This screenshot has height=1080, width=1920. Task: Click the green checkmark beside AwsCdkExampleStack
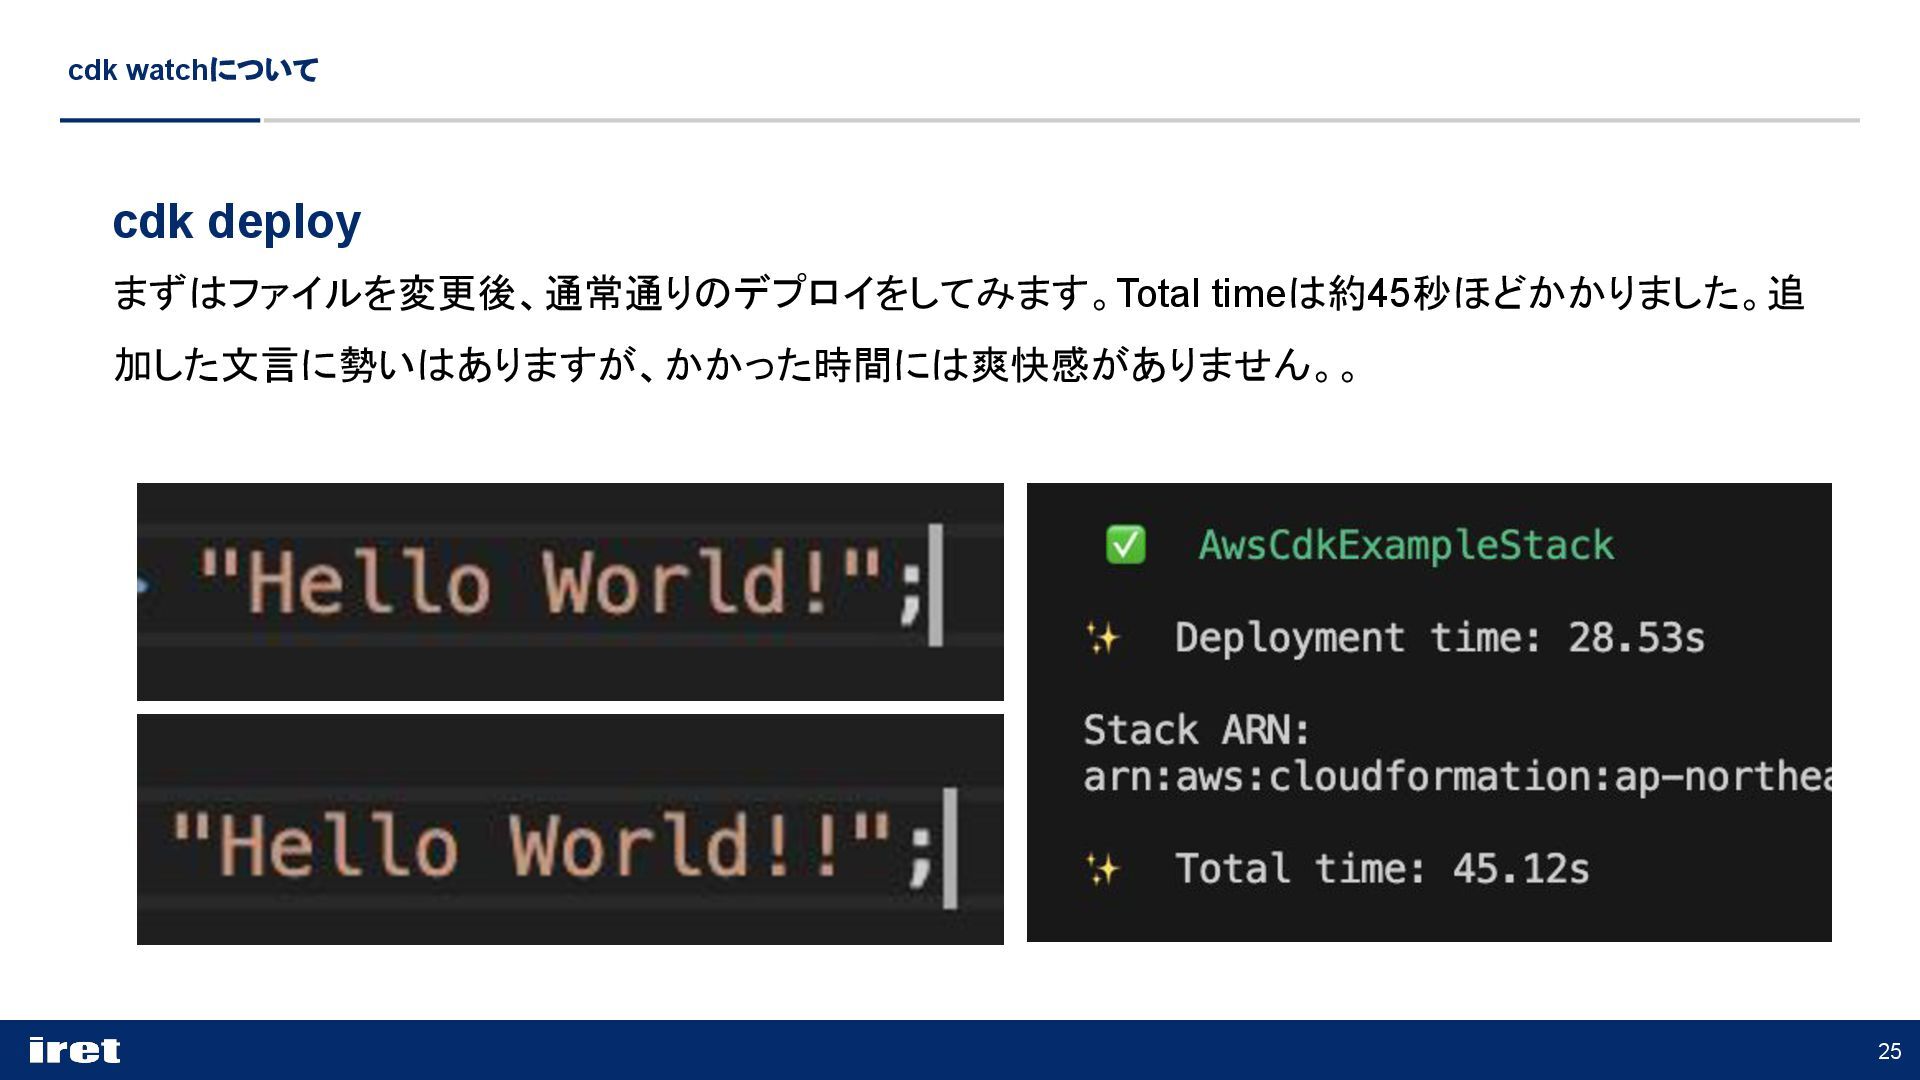pos(1125,545)
